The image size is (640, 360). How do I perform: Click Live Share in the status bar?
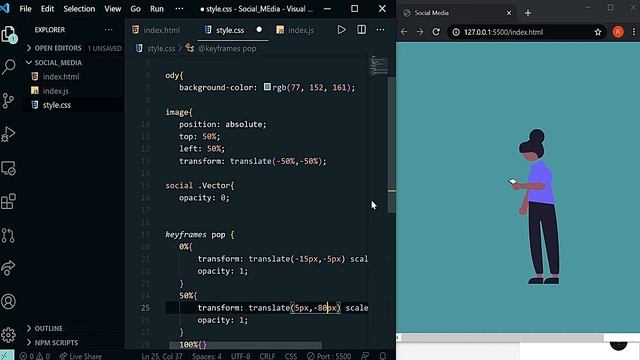click(80, 356)
